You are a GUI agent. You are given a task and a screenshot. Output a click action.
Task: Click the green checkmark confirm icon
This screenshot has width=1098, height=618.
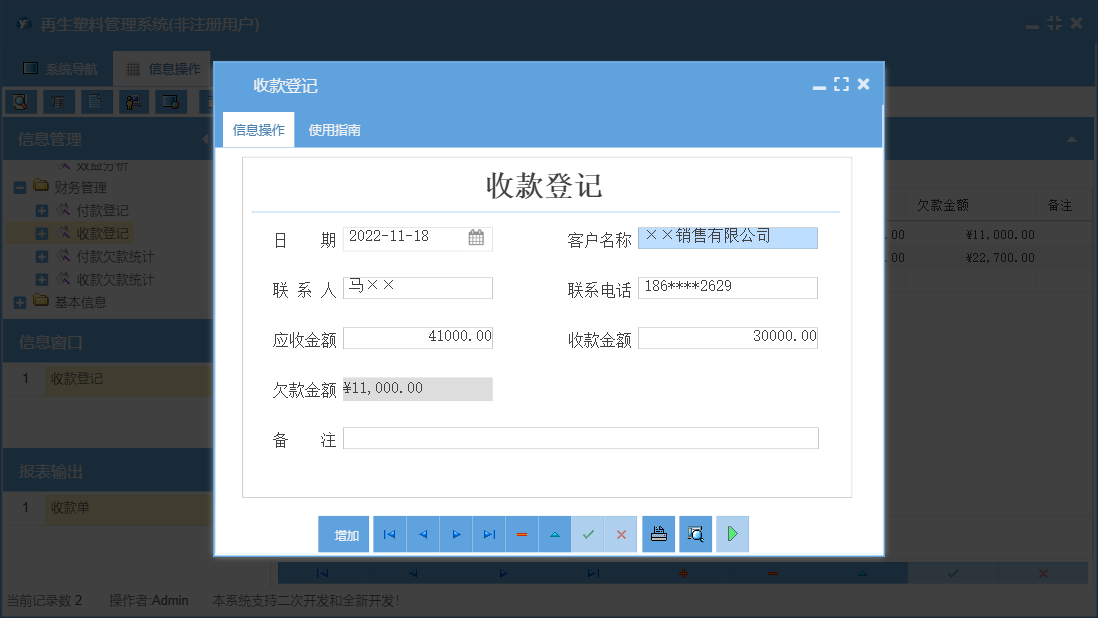pos(588,533)
